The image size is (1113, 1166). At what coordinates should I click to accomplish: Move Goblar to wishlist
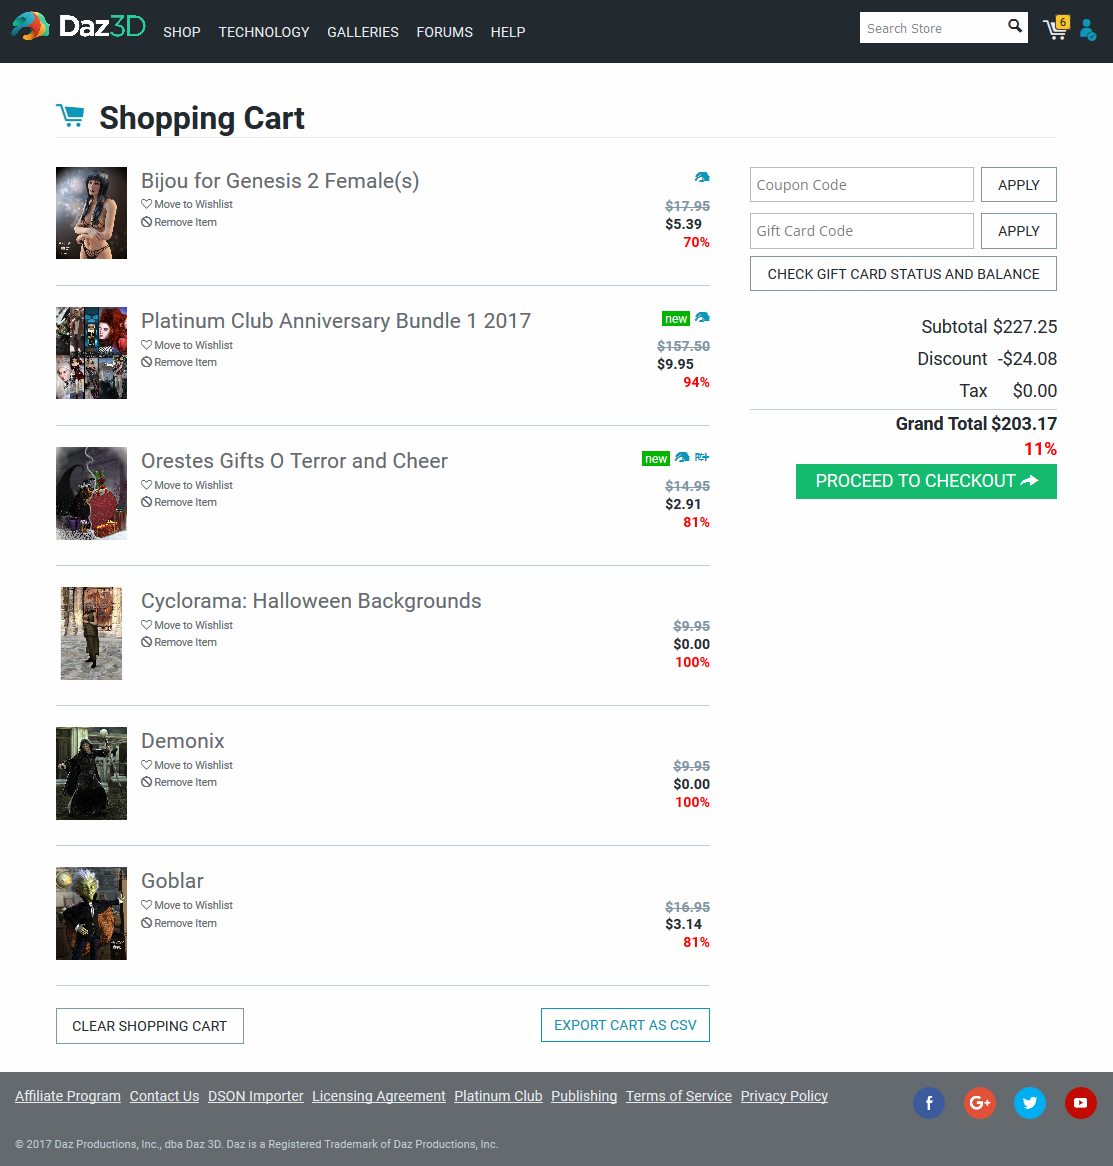(187, 905)
